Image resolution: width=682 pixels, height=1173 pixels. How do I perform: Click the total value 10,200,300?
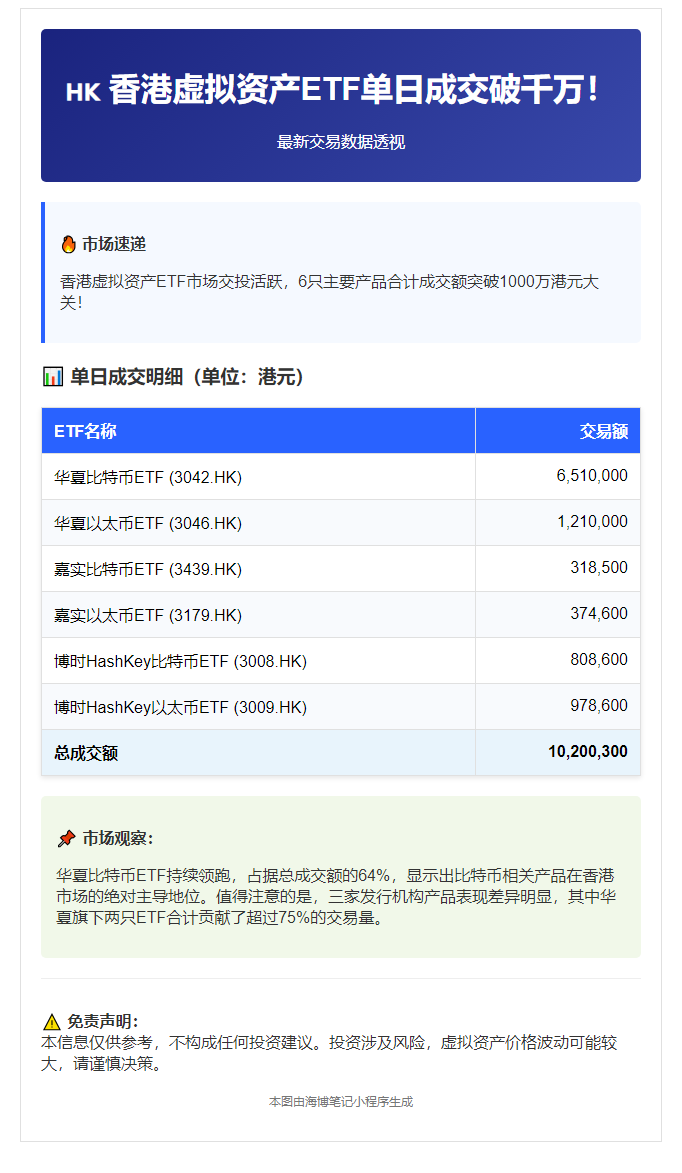588,752
